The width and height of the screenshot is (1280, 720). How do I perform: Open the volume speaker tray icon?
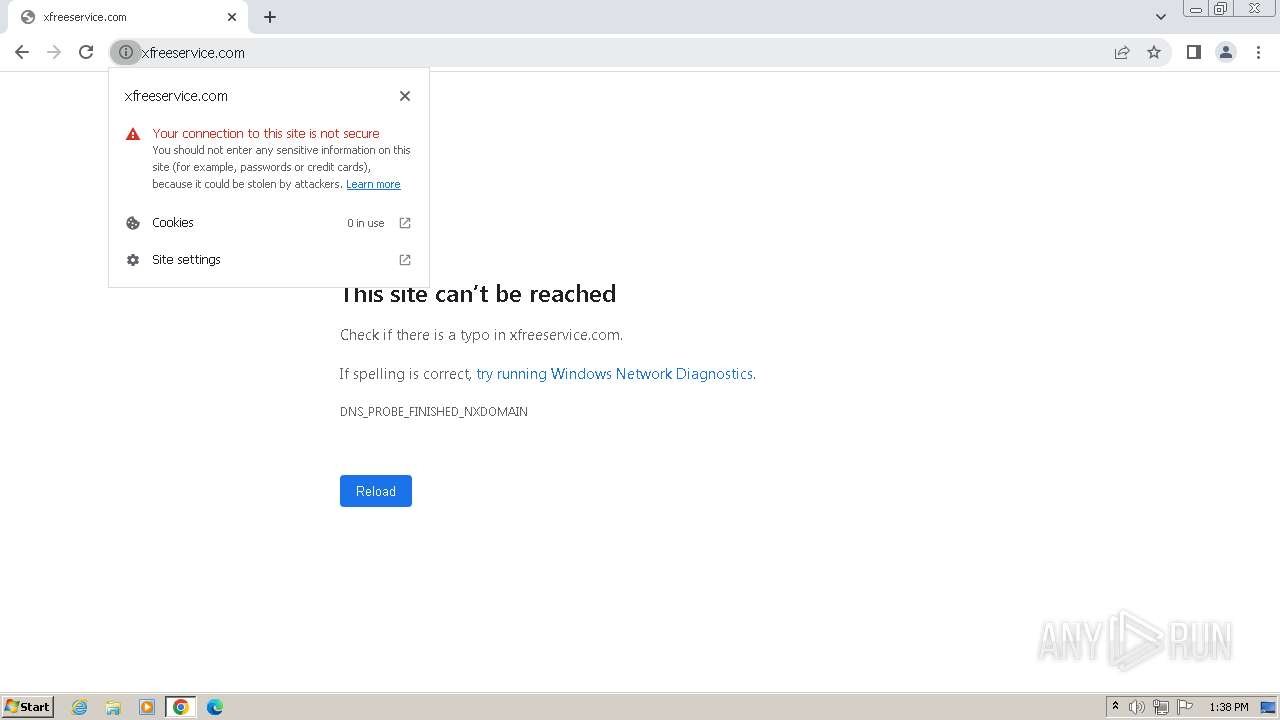(x=1137, y=707)
